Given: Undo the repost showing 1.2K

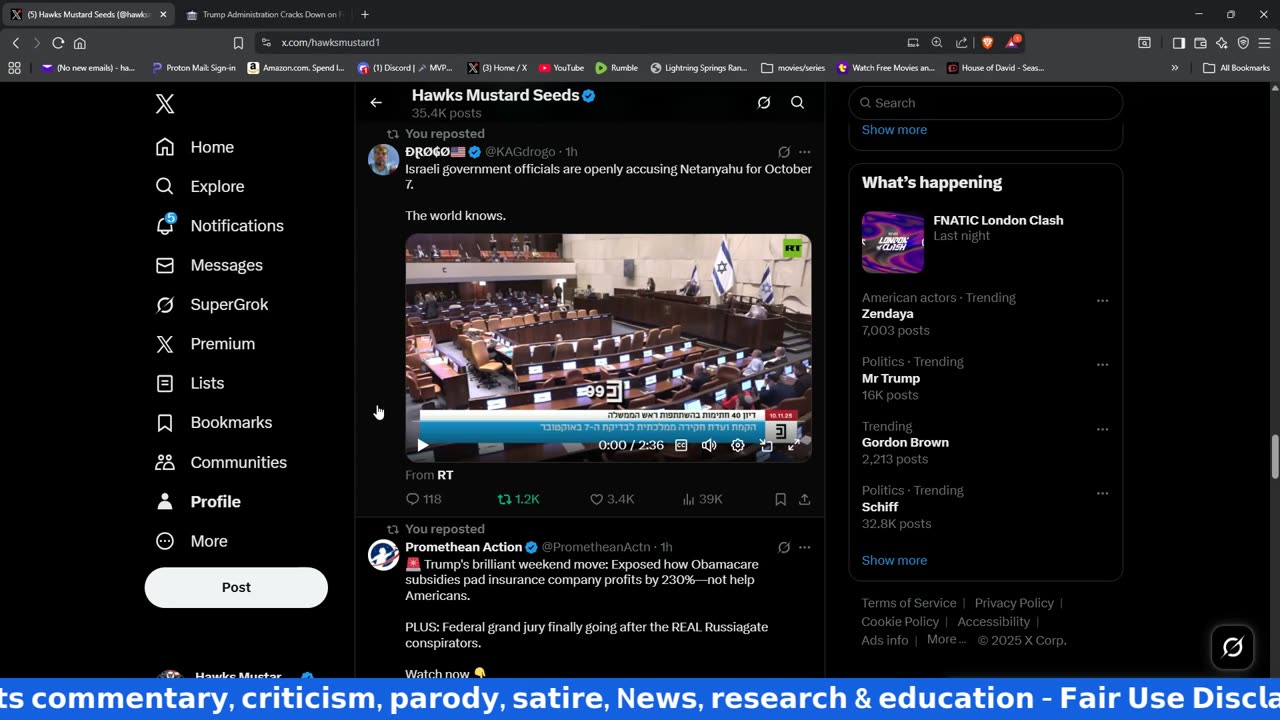Looking at the screenshot, I should coord(518,499).
